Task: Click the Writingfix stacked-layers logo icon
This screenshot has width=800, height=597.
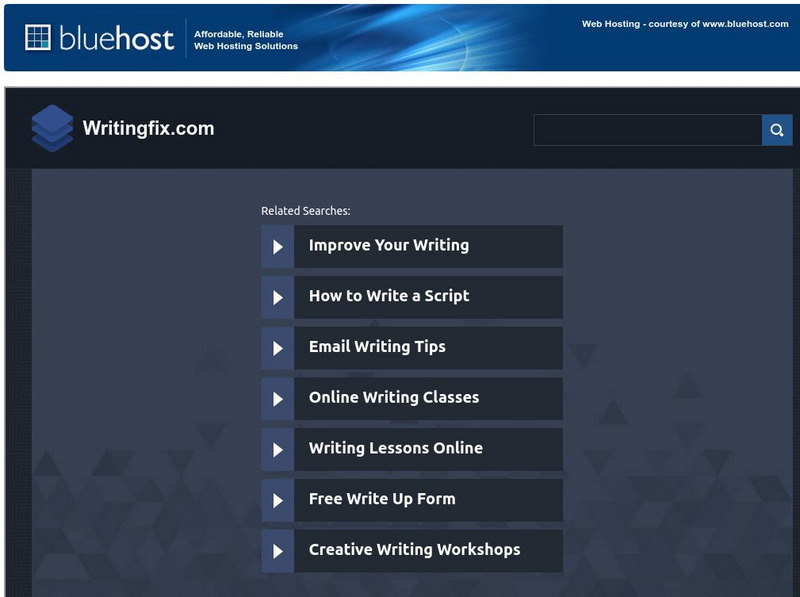Action: (x=53, y=129)
